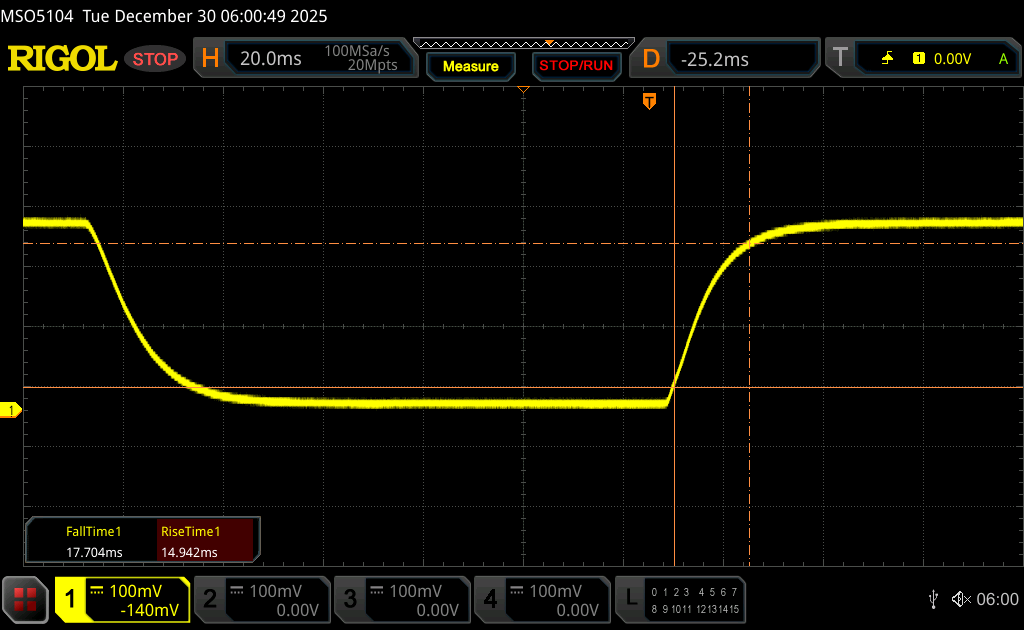The height and width of the screenshot is (630, 1024).
Task: Unmute the beeper speaker icon
Action: coord(960,599)
